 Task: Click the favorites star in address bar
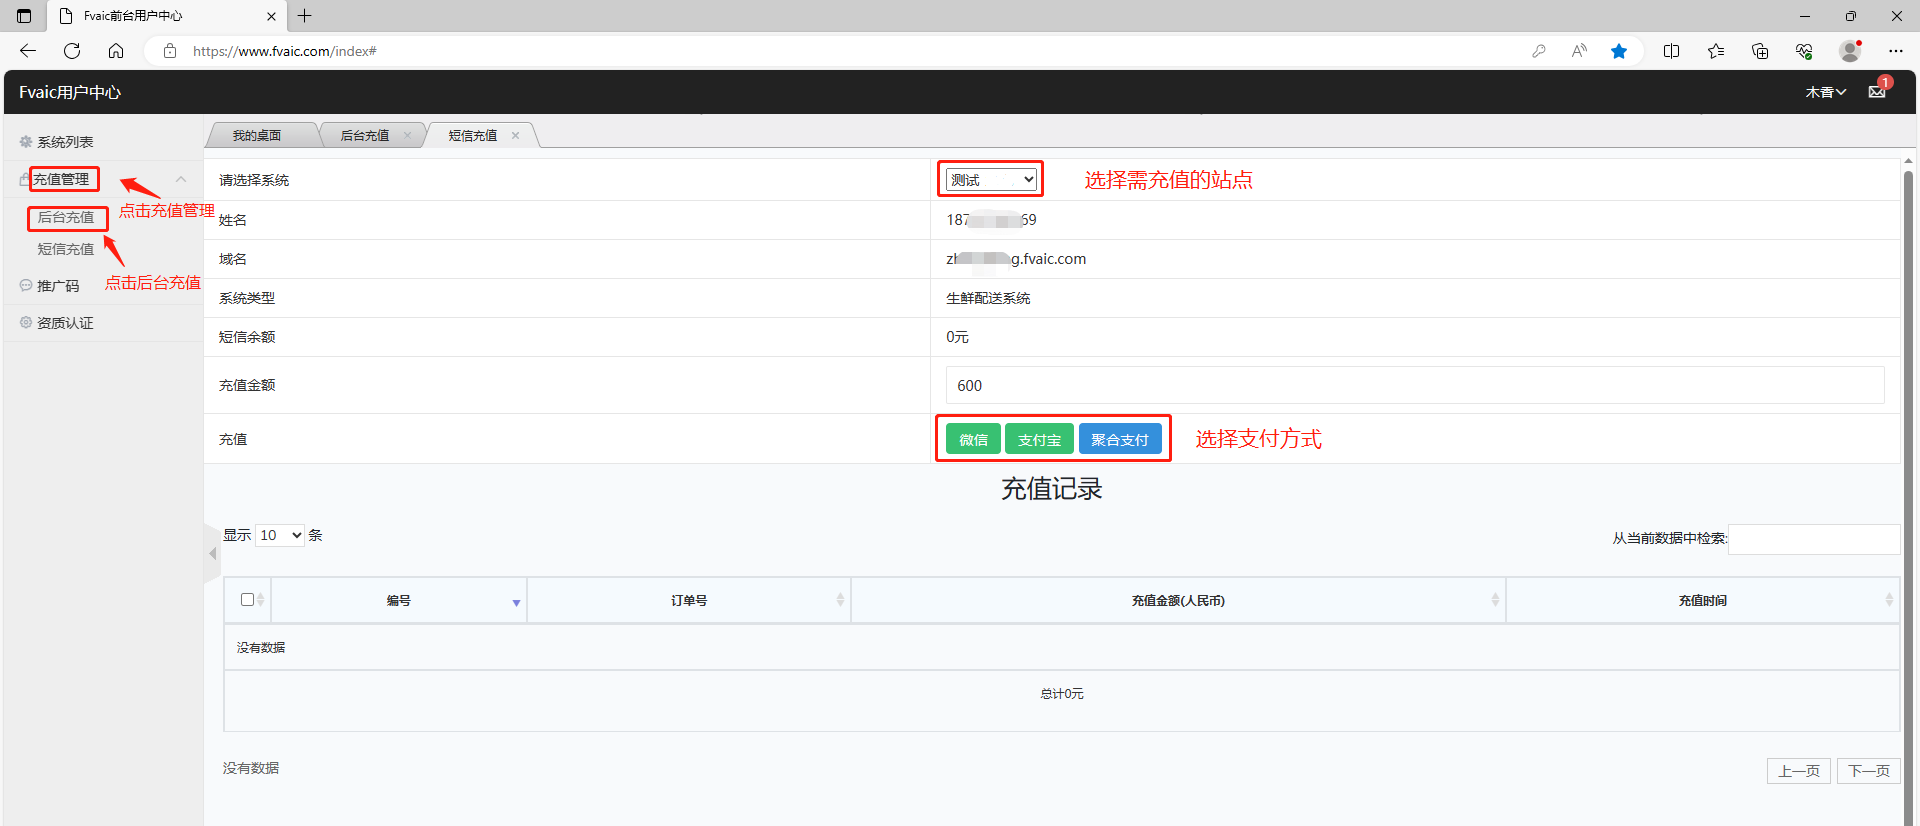1618,51
